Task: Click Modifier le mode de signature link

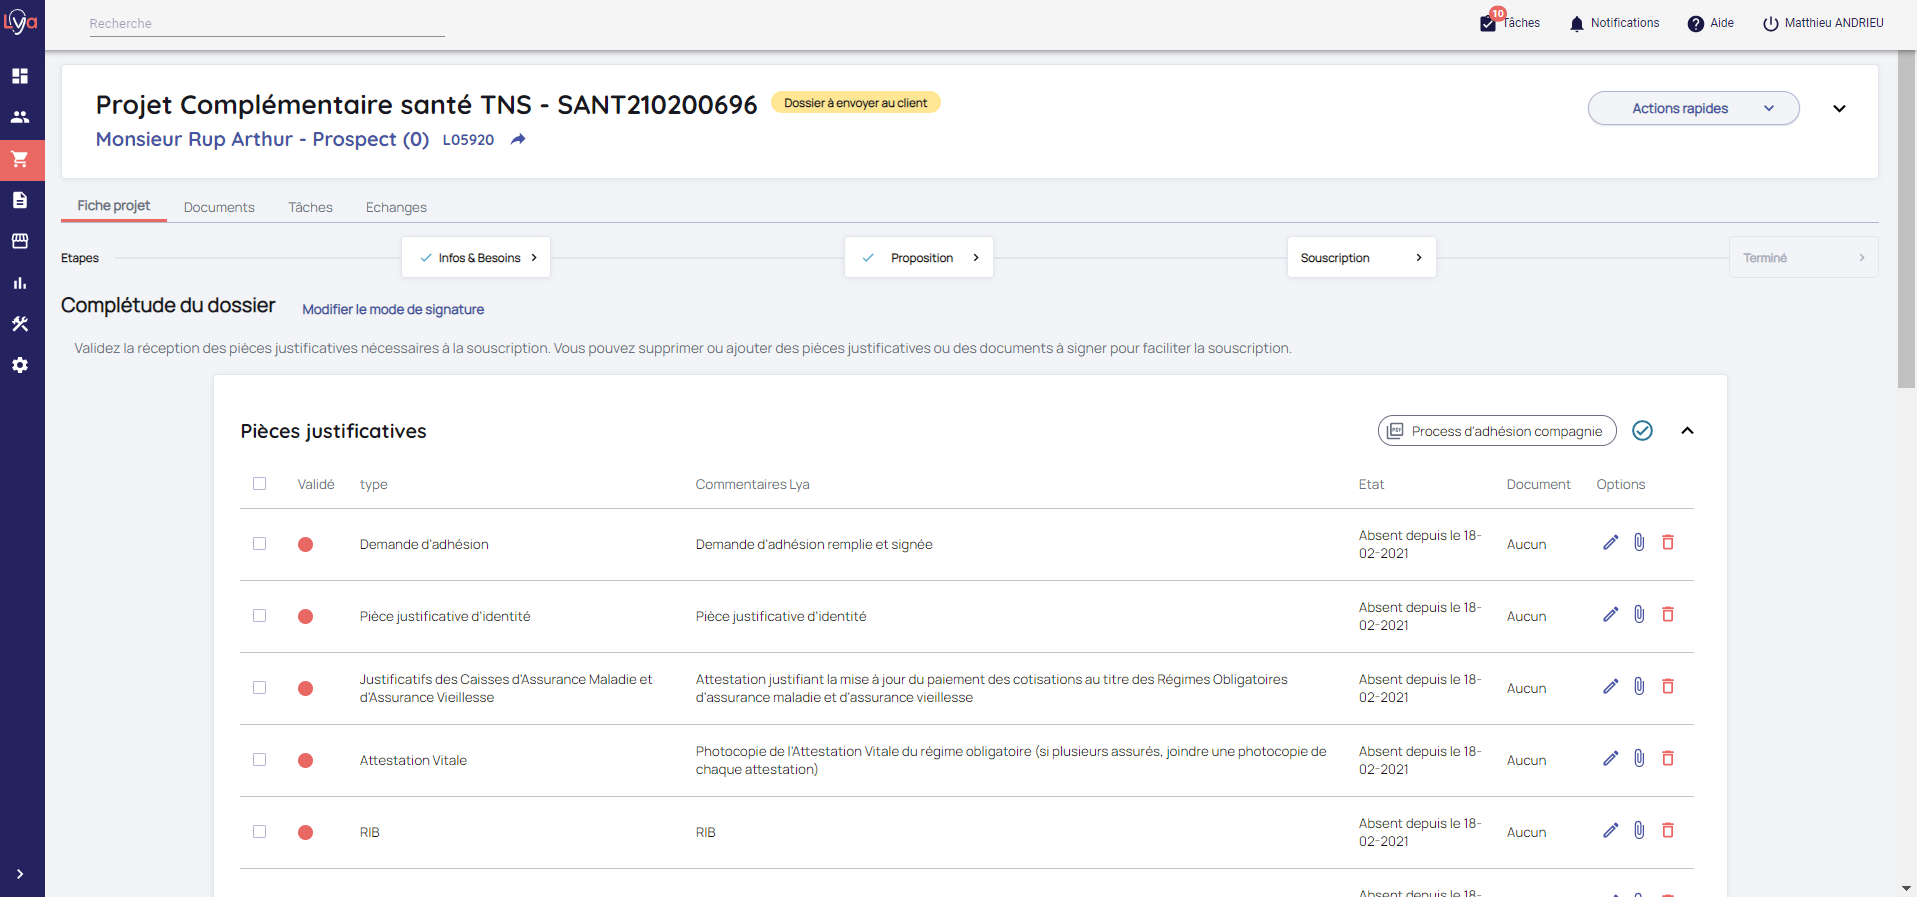Action: pos(393,310)
